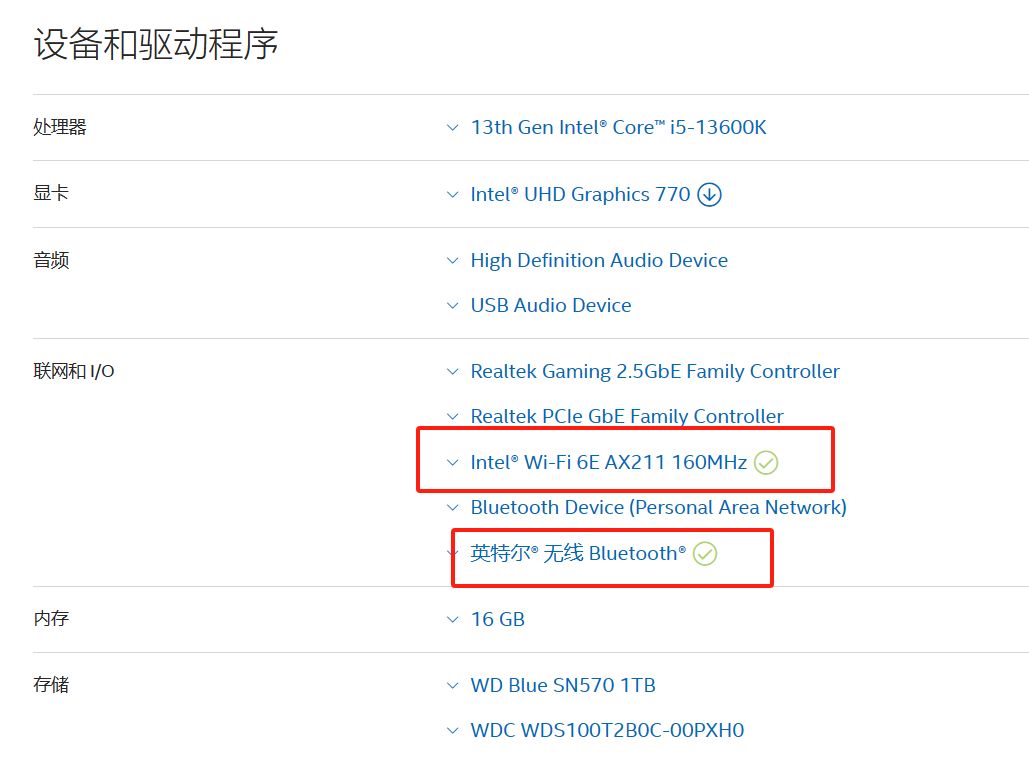Click the 联网和 I/O section label
Screen dimensions: 1029x782
pos(72,371)
